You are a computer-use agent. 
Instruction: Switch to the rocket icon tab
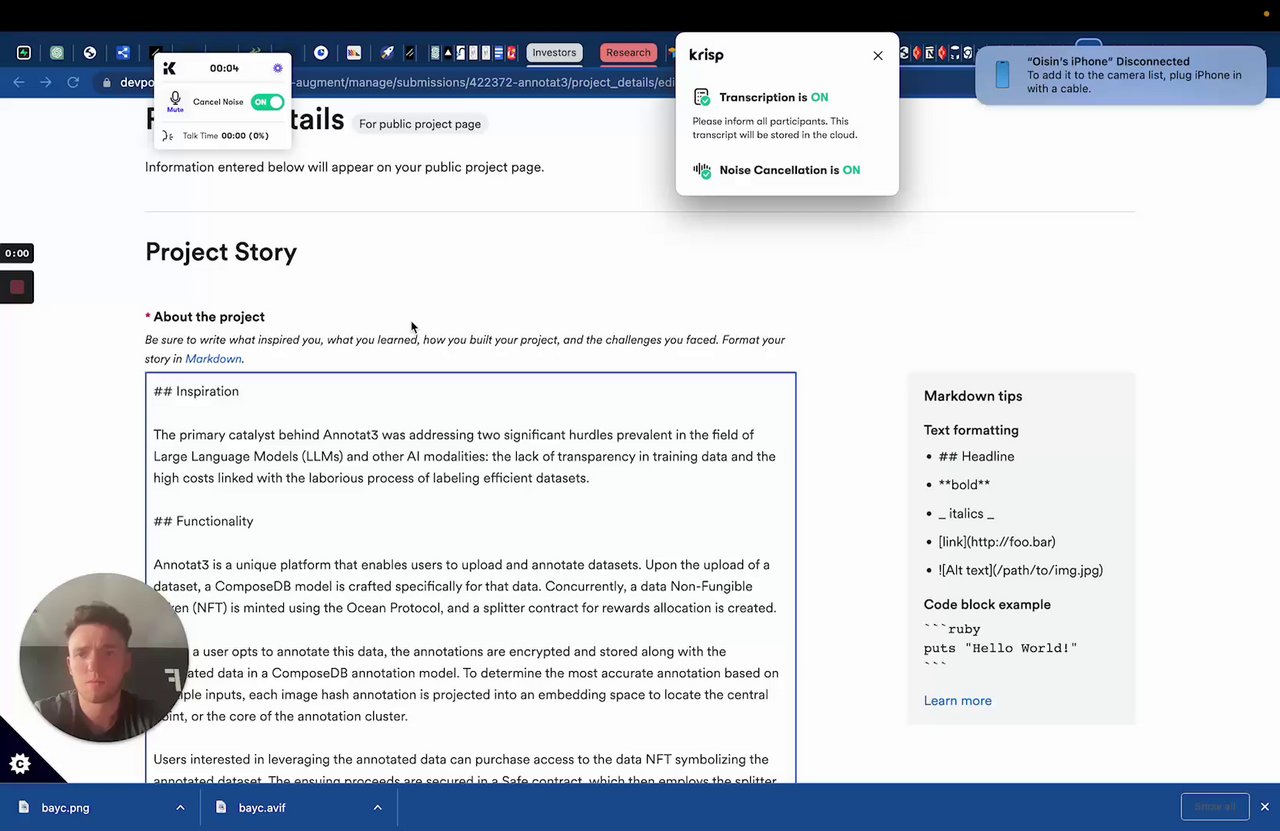pos(387,53)
